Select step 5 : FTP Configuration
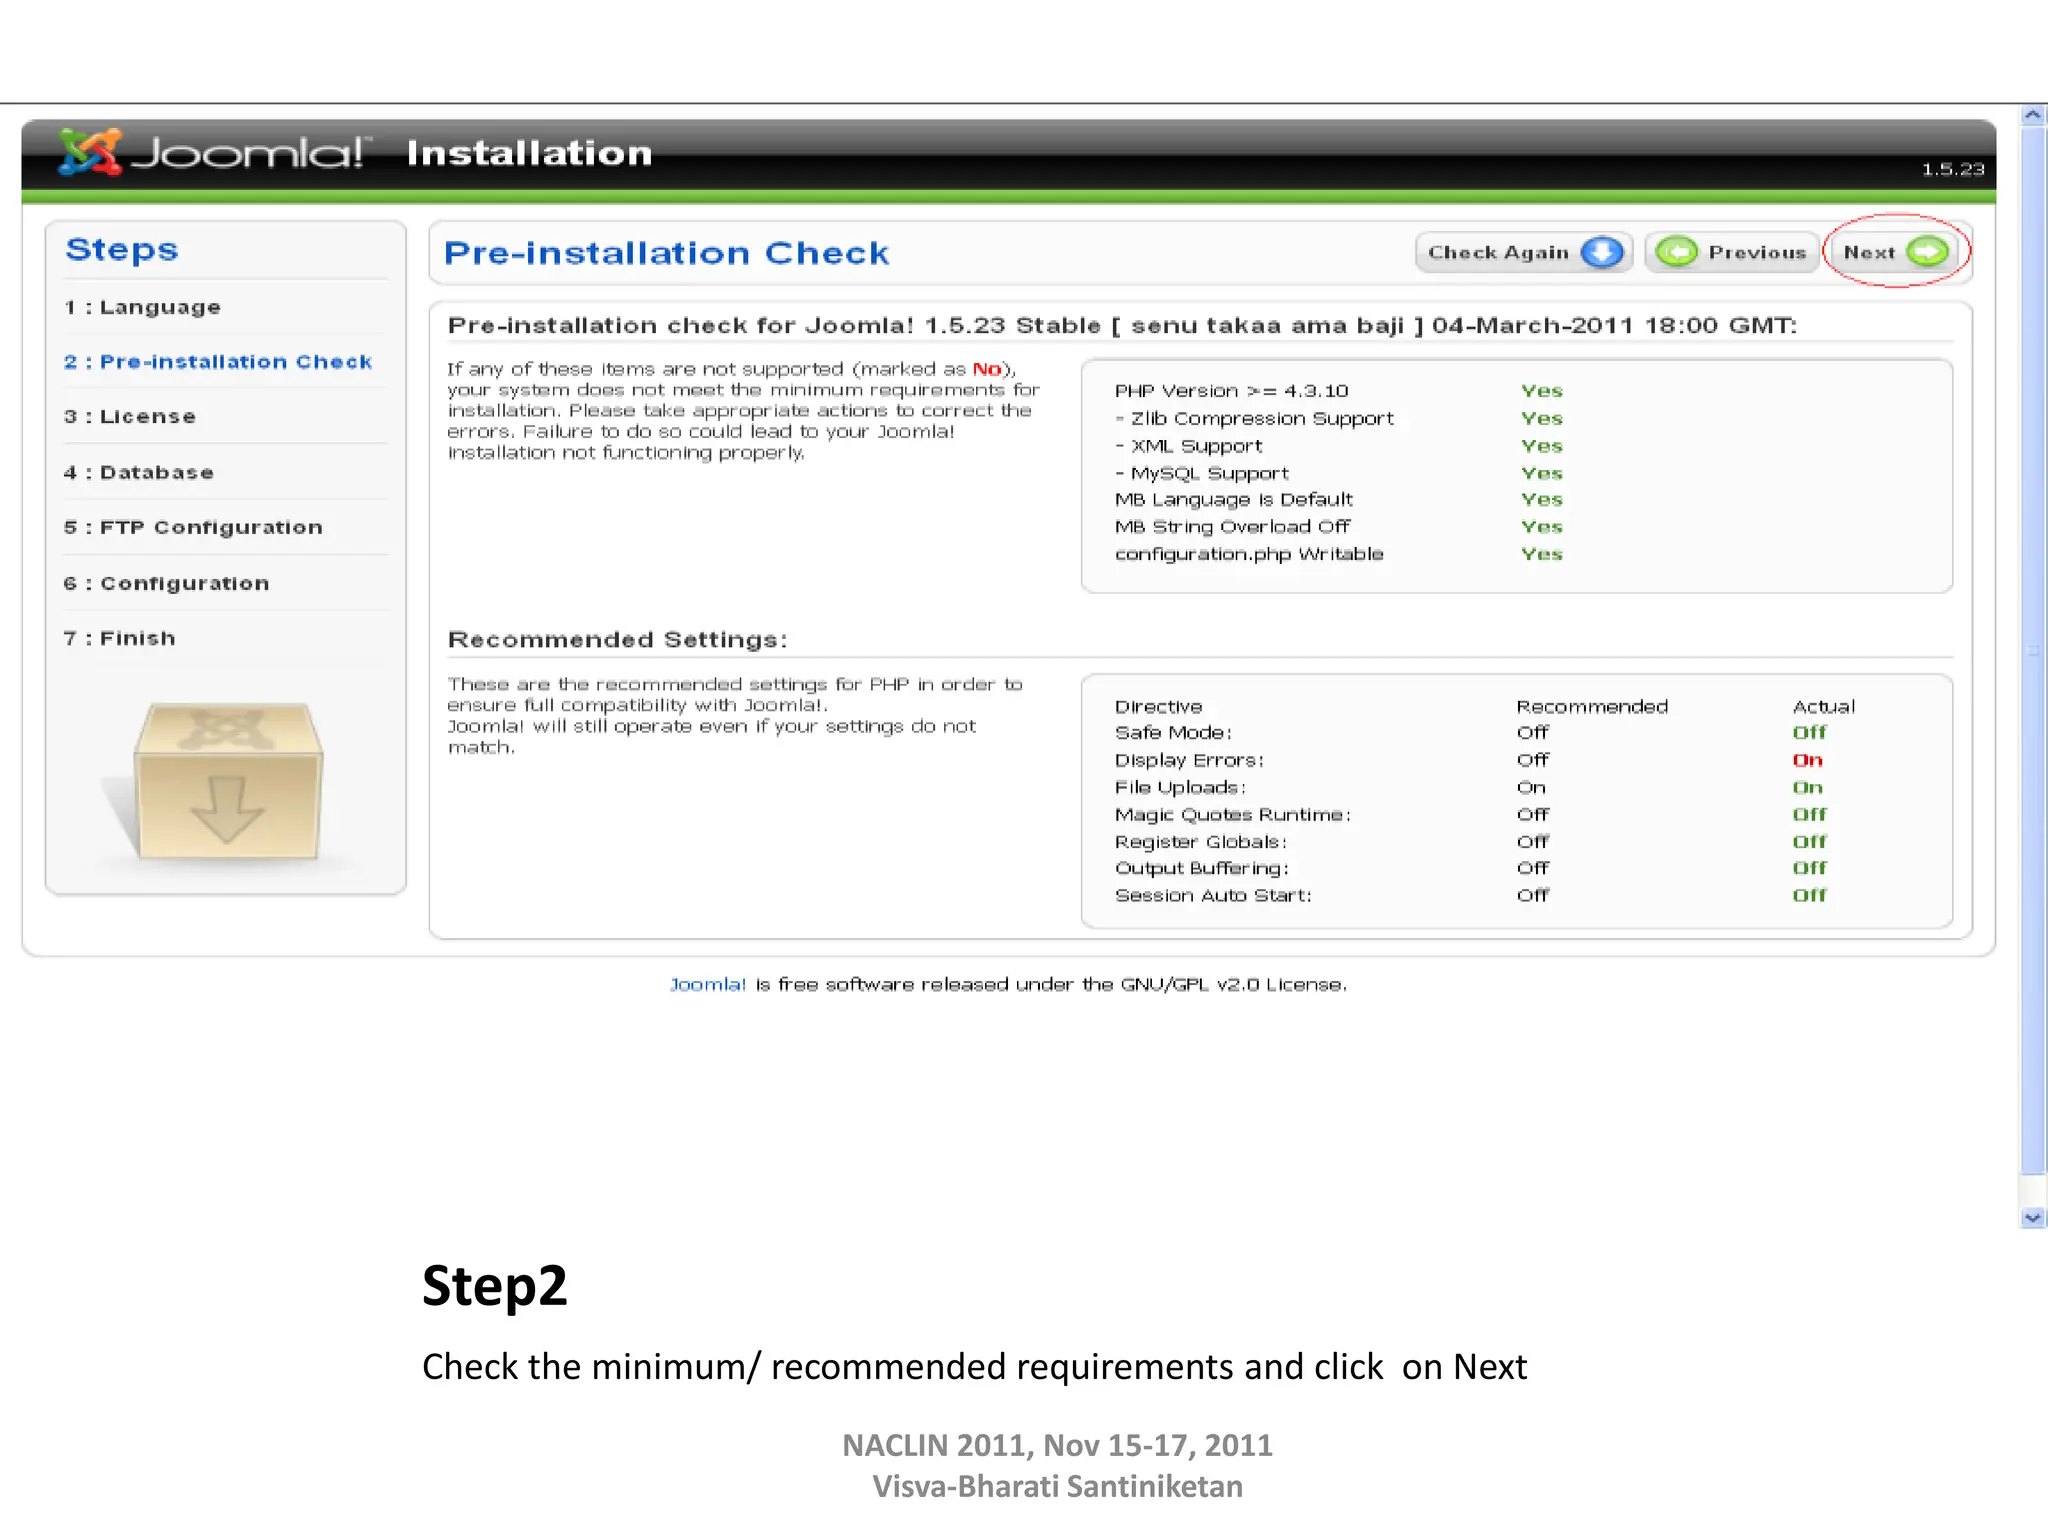This screenshot has height=1536, width=2048. 193,528
